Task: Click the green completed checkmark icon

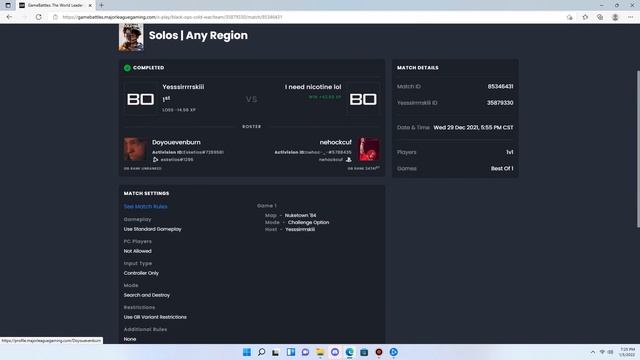Action: tap(127, 68)
